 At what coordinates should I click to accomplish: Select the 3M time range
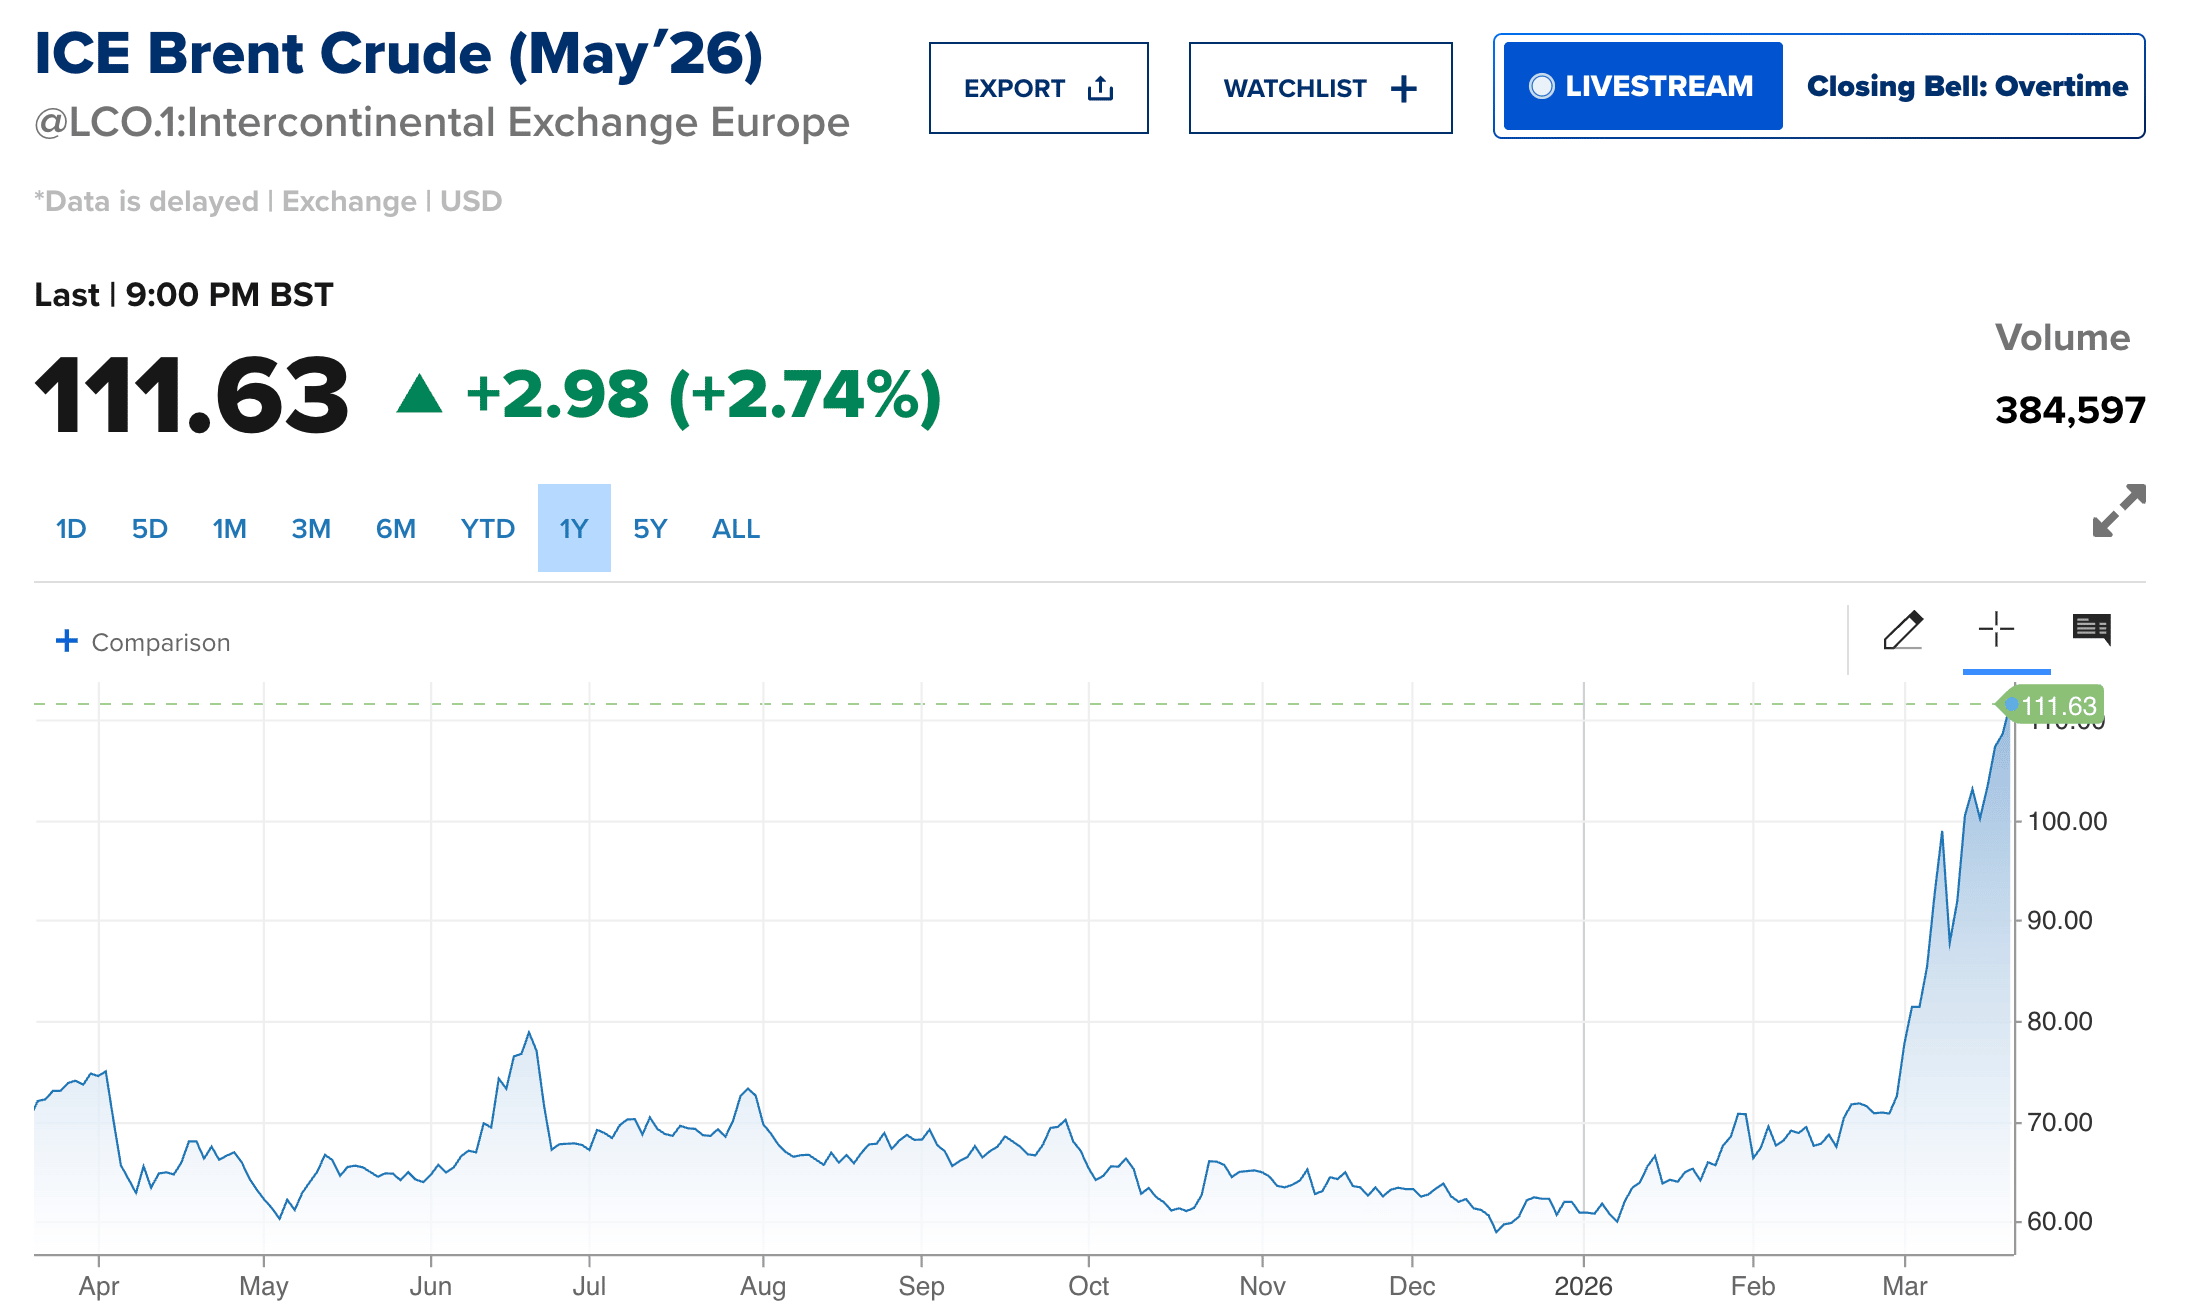point(311,529)
